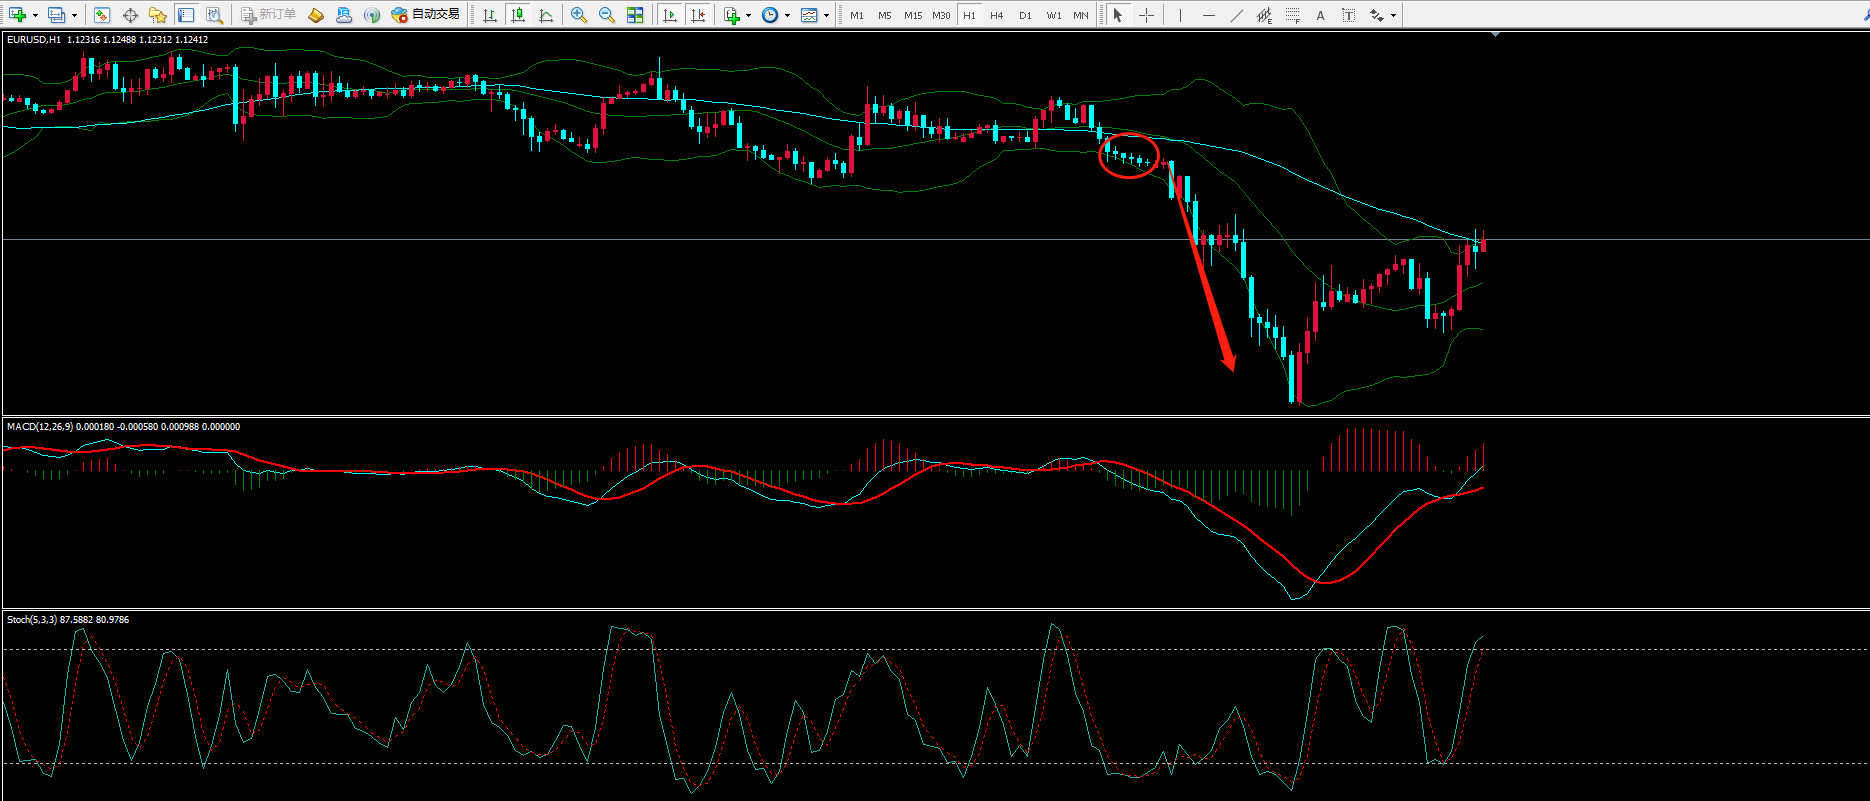
Task: Switch chart to candlestick mode
Action: click(517, 15)
